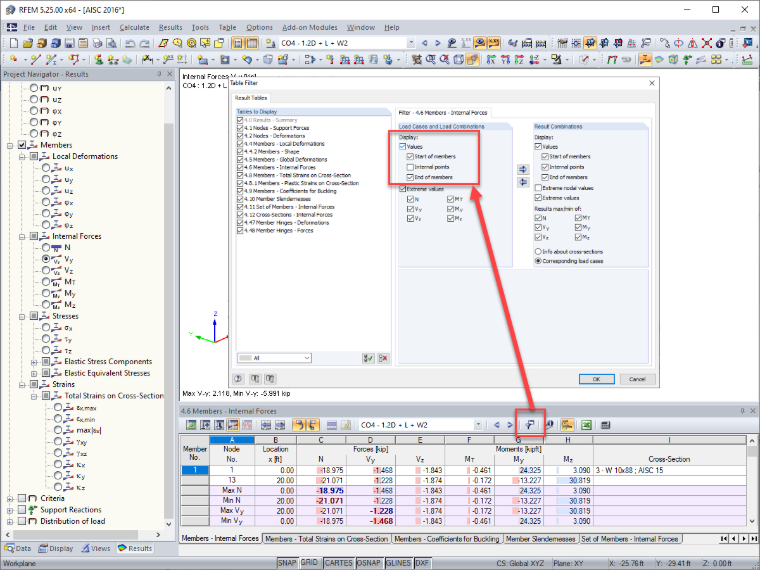760x570 pixels.
Task: Click the Print icon in the toolbar
Action: click(x=97, y=43)
